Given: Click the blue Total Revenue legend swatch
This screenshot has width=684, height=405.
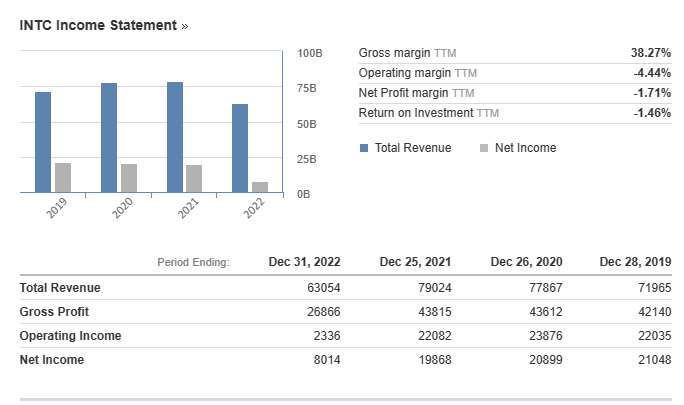Looking at the screenshot, I should (x=364, y=148).
